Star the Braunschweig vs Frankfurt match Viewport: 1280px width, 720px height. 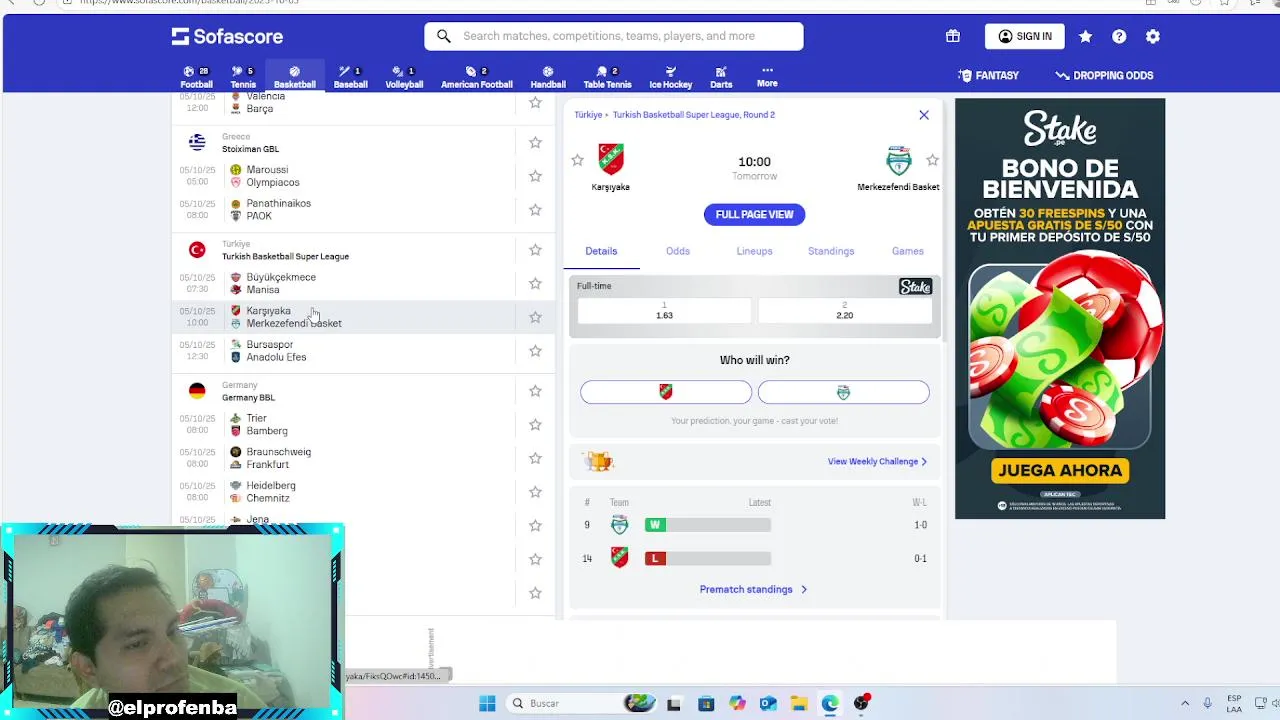[x=535, y=458]
